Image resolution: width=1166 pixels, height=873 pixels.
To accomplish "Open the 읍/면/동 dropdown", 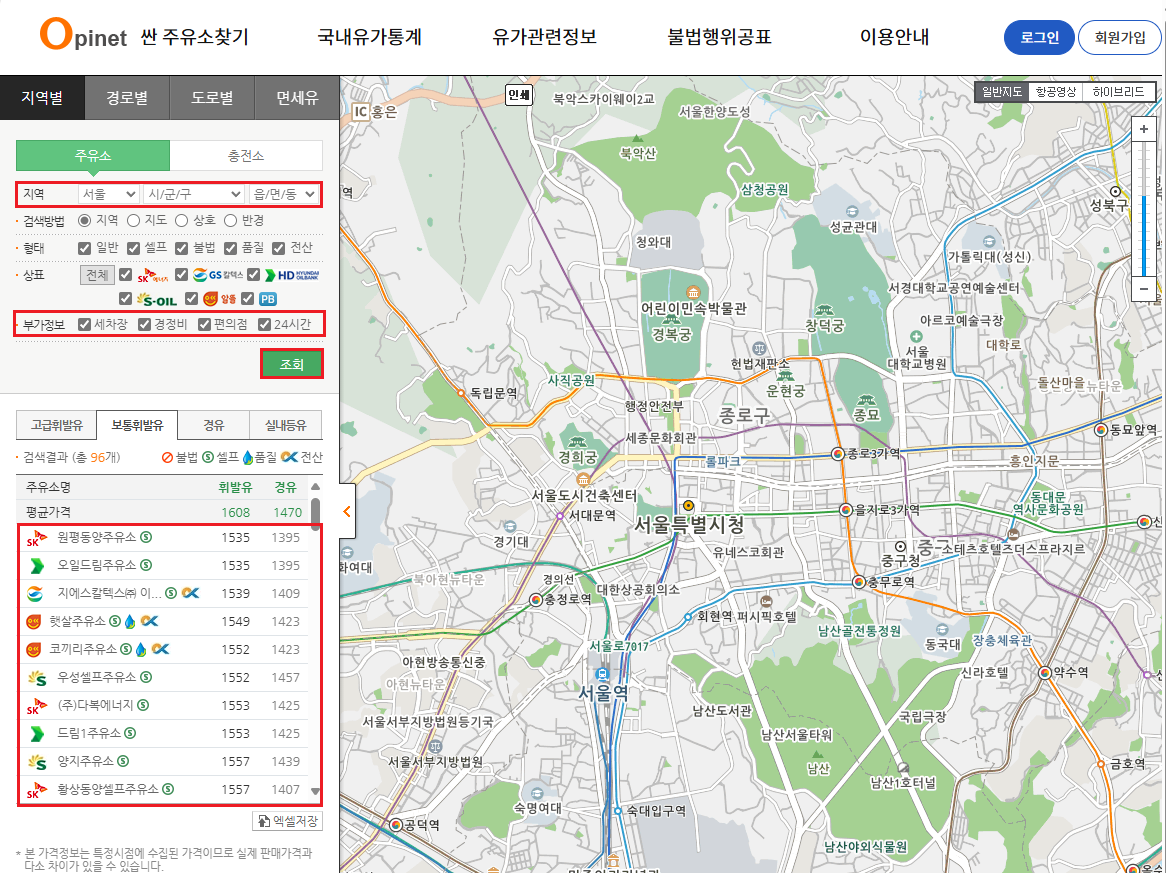I will (284, 194).
